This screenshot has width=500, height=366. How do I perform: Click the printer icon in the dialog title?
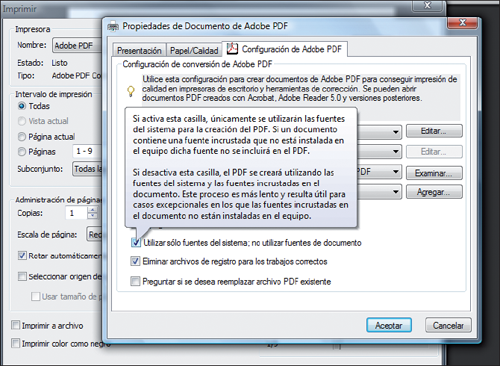[x=113, y=26]
